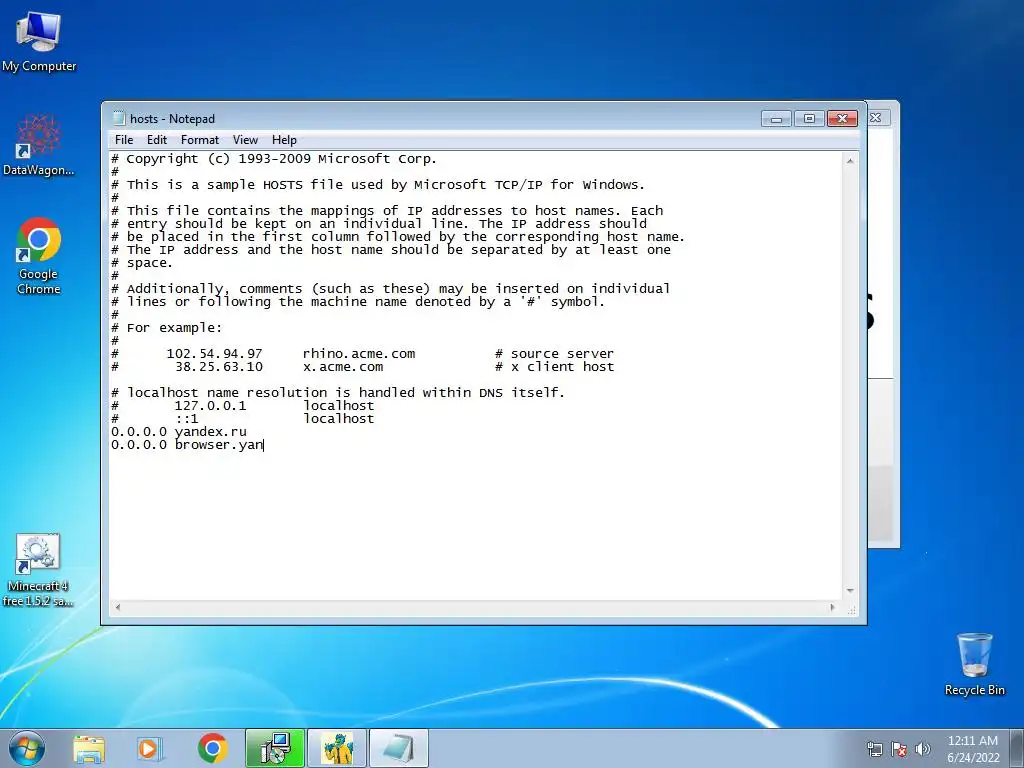This screenshot has height=768, width=1024.
Task: Click the 127.0.0.1 address text
Action: (210, 406)
